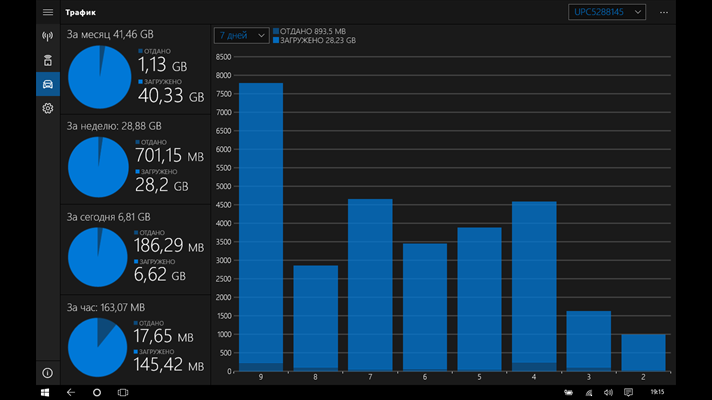Select the За неделю 28,88 GB panel
712x400 pixels.
point(135,160)
